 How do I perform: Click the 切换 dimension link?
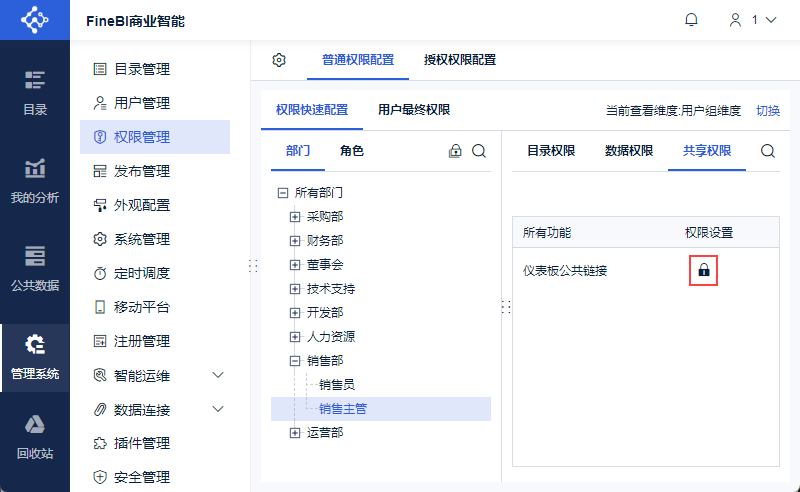(767, 111)
